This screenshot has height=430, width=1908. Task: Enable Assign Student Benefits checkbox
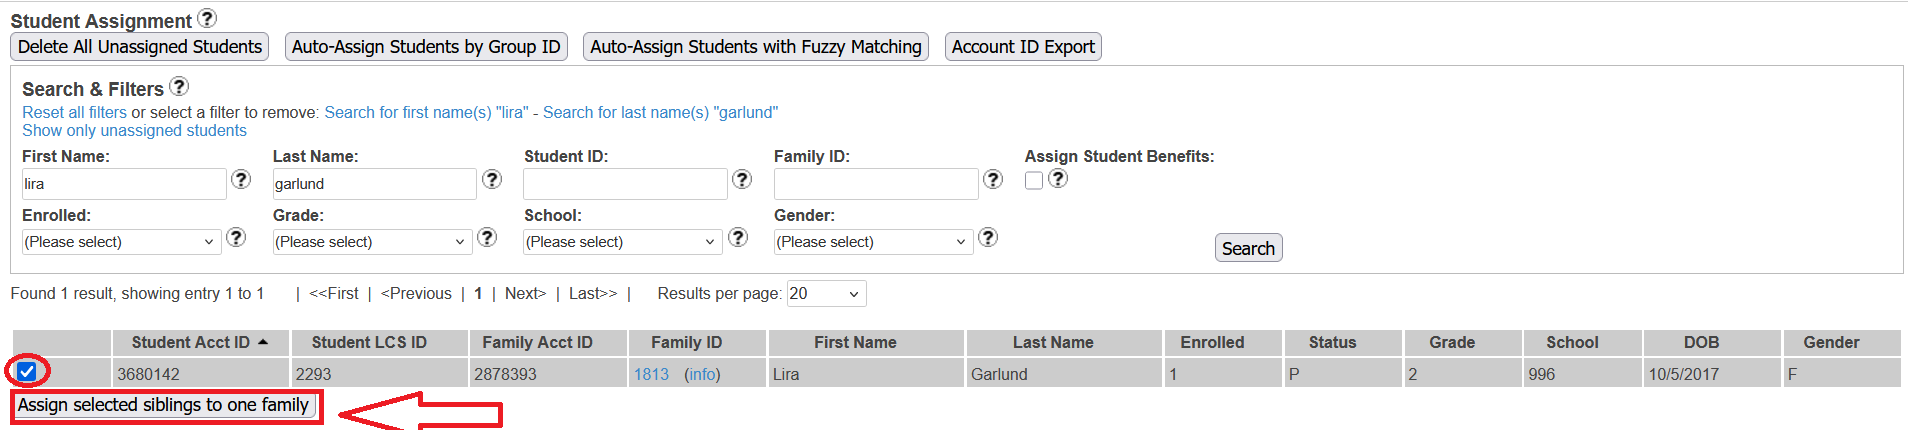click(1034, 180)
